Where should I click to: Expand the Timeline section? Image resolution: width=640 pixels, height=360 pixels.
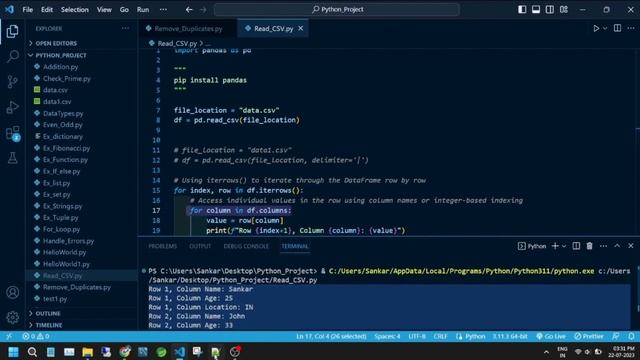pyautogui.click(x=49, y=325)
